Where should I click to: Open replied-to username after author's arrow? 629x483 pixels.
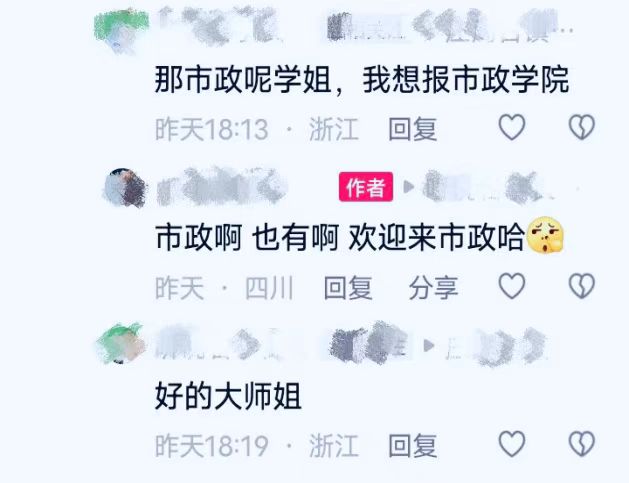487,186
